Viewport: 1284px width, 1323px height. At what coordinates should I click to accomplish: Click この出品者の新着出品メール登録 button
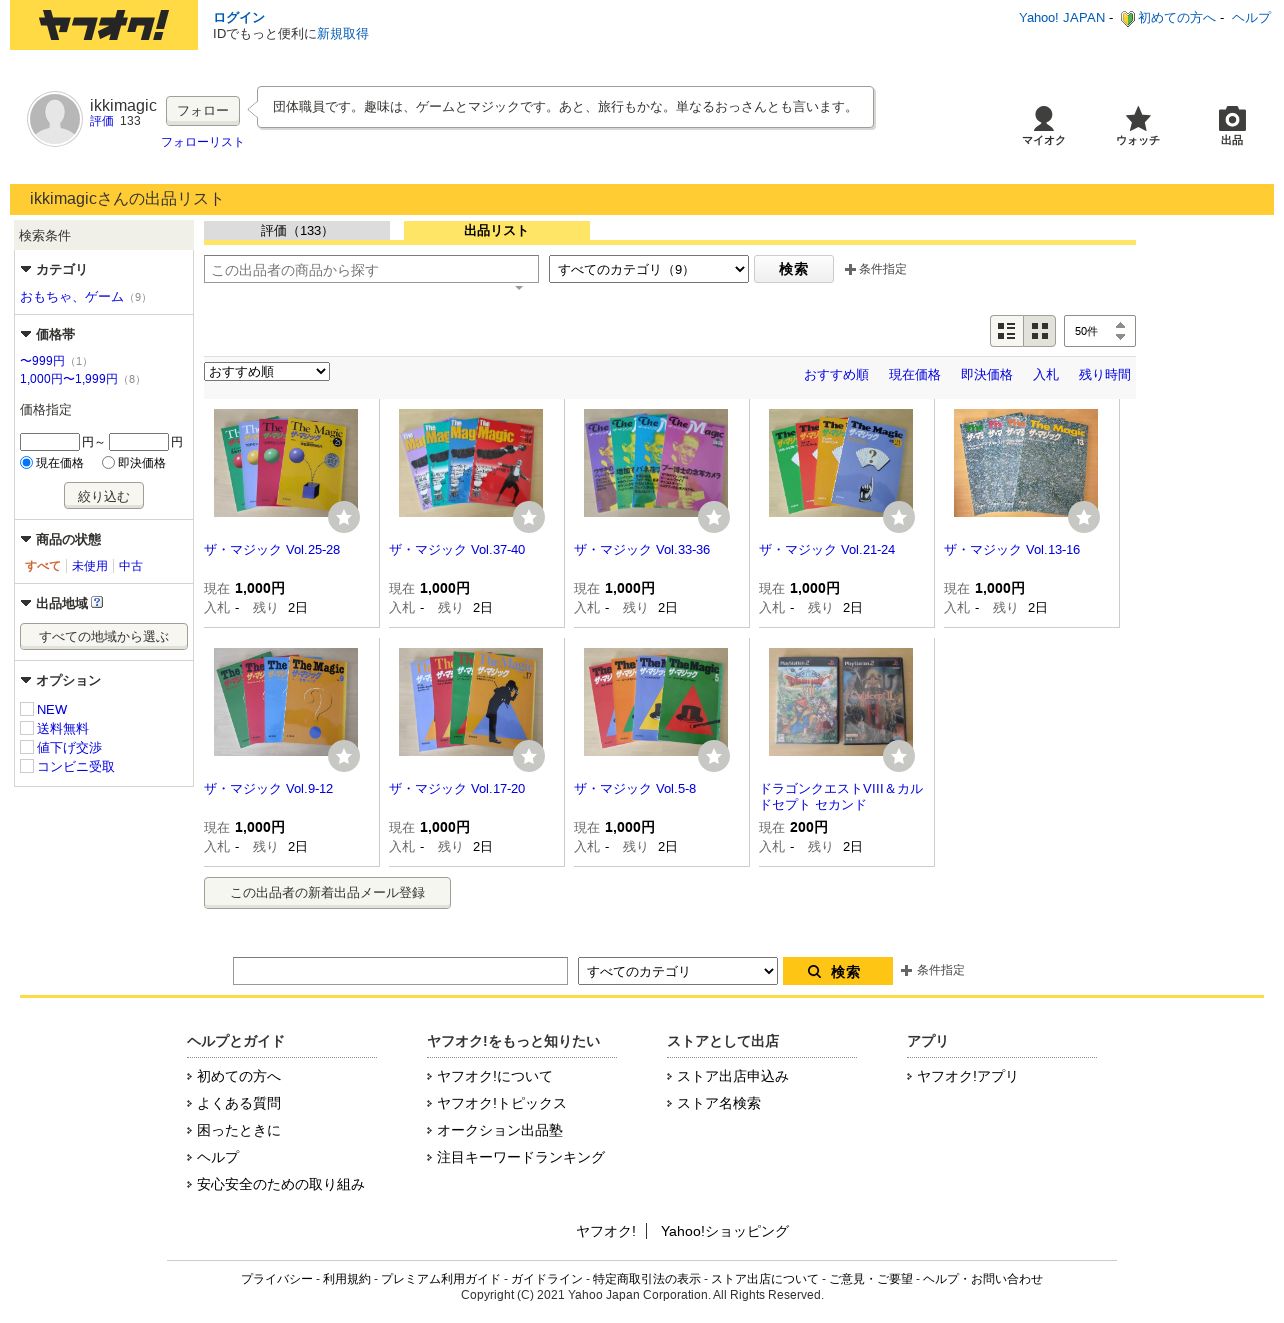(327, 893)
